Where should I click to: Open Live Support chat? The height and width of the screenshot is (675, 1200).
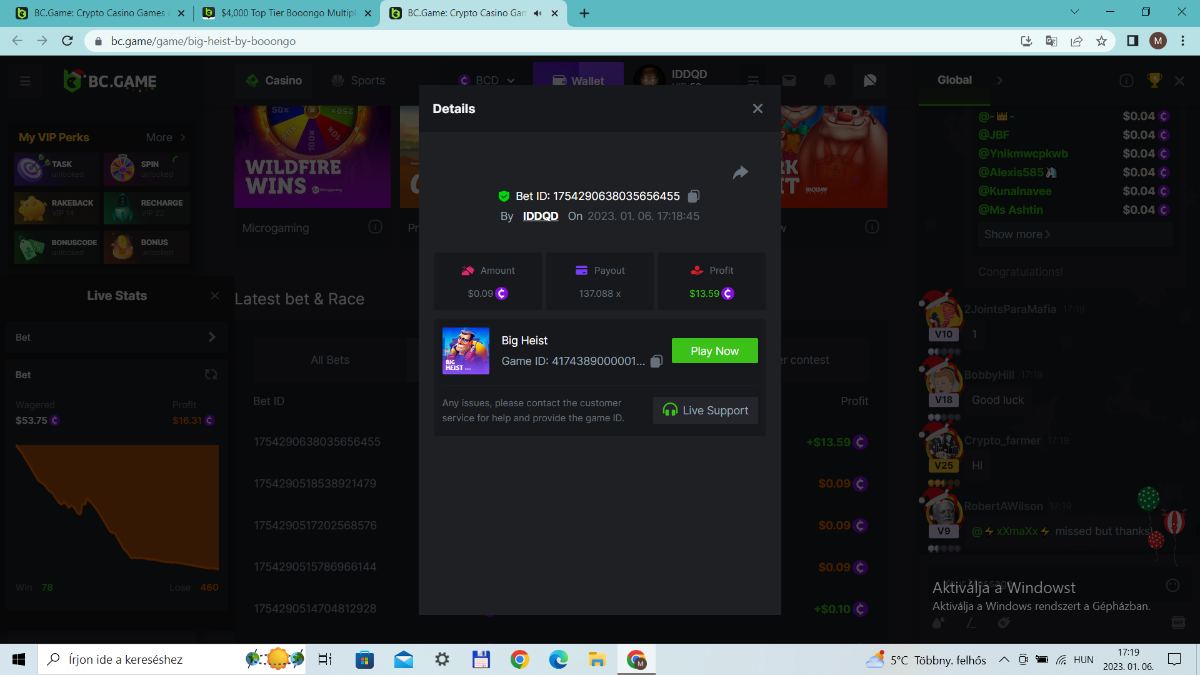click(705, 410)
